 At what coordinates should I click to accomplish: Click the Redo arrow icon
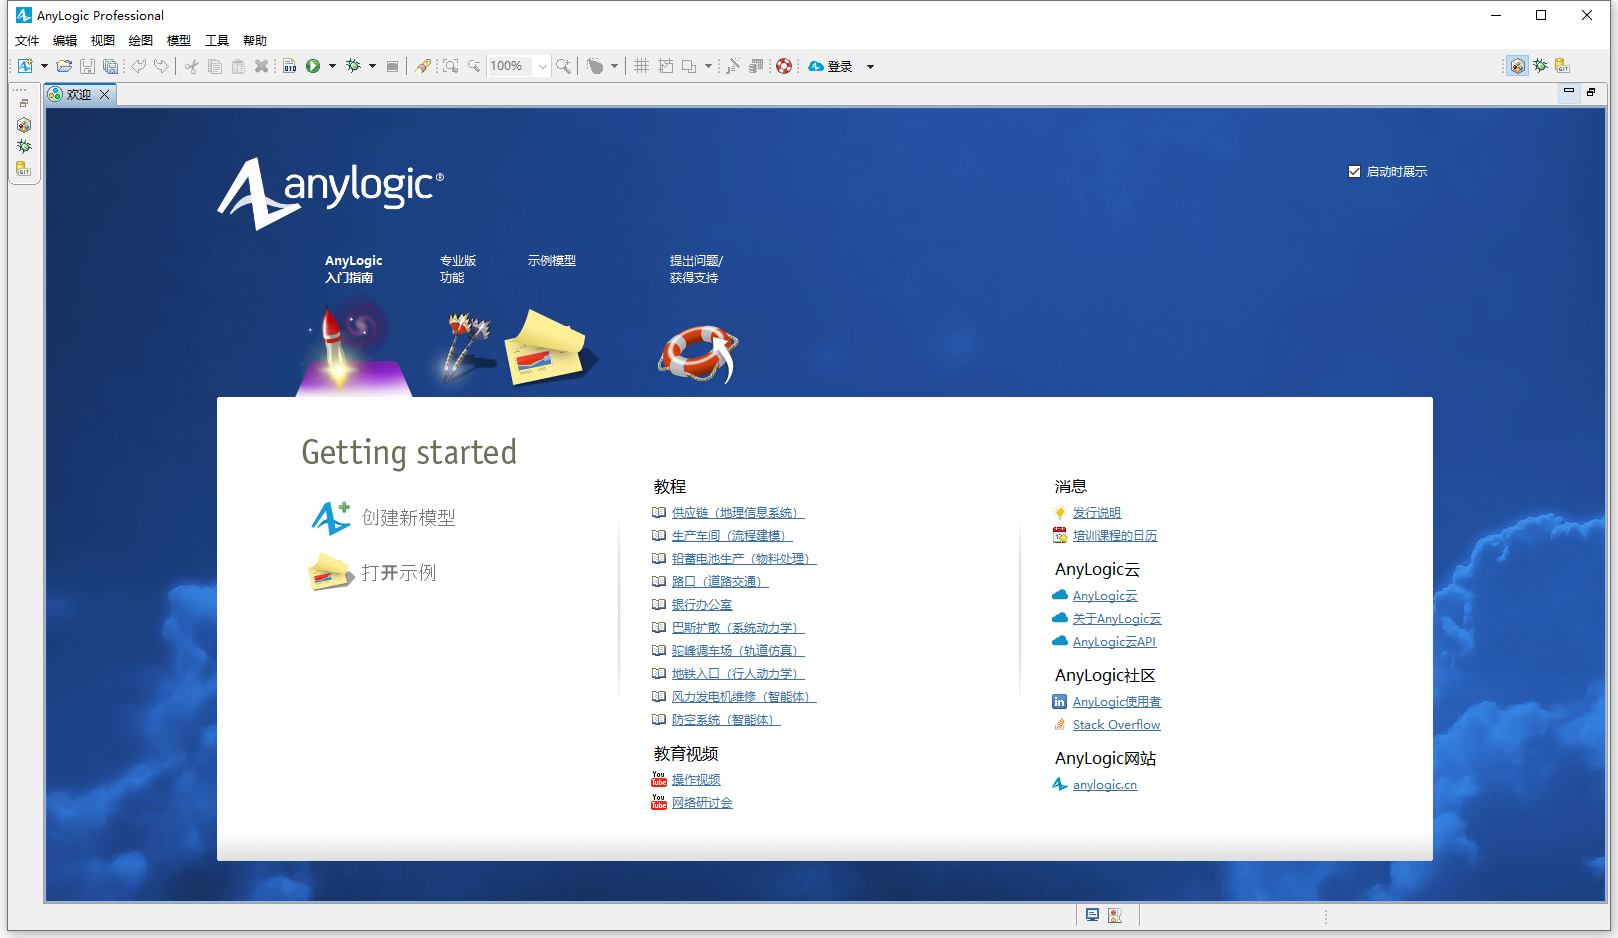coord(161,66)
